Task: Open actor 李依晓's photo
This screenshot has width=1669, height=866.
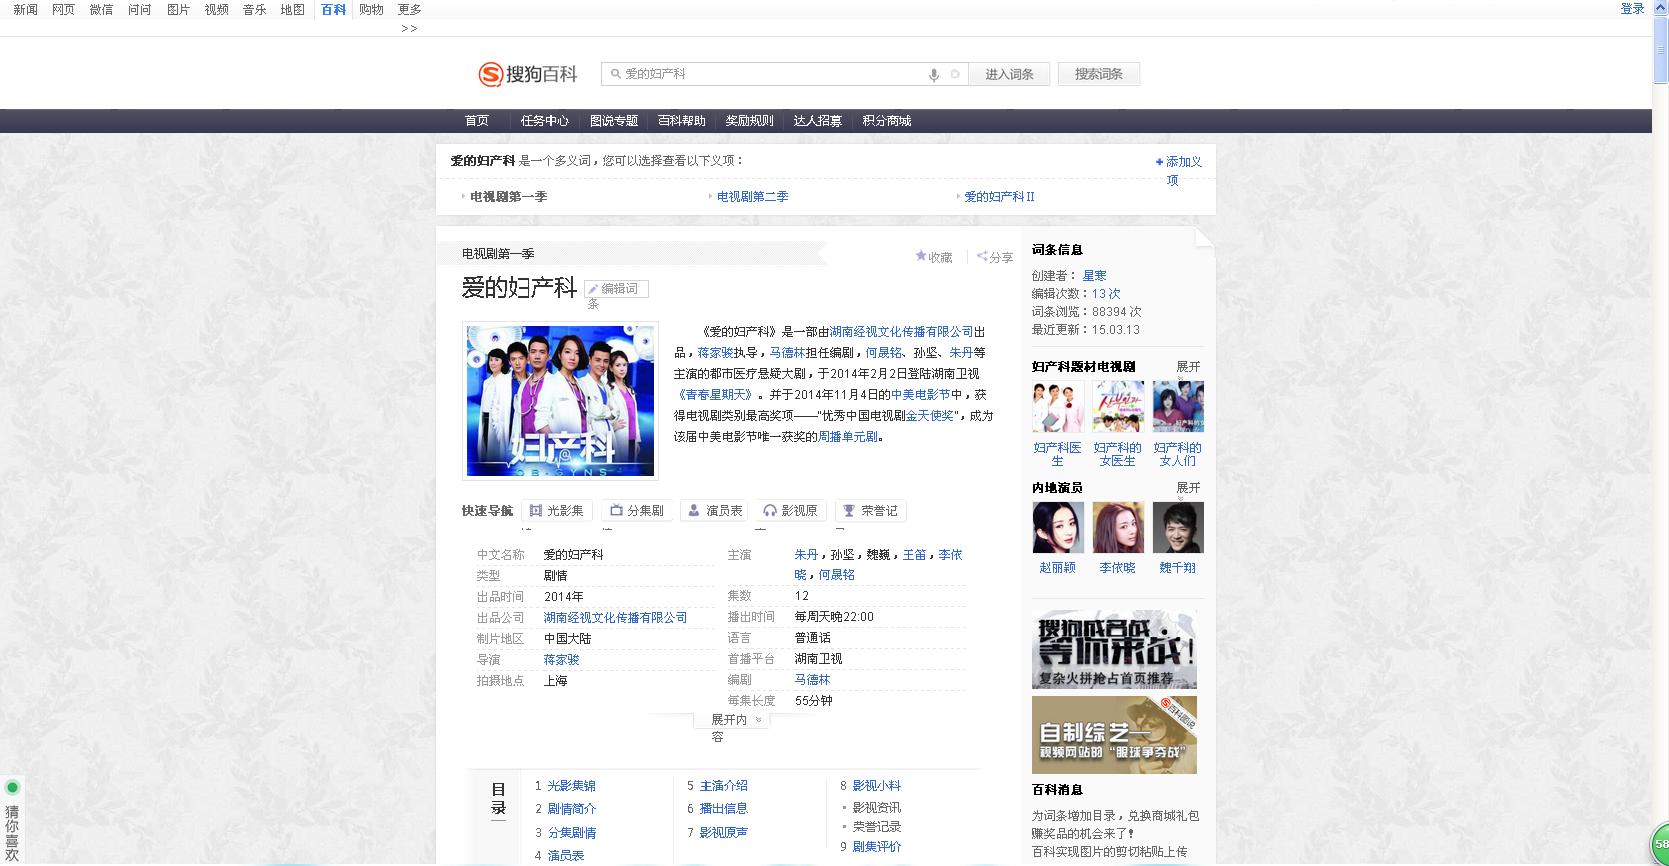Action: [x=1118, y=527]
